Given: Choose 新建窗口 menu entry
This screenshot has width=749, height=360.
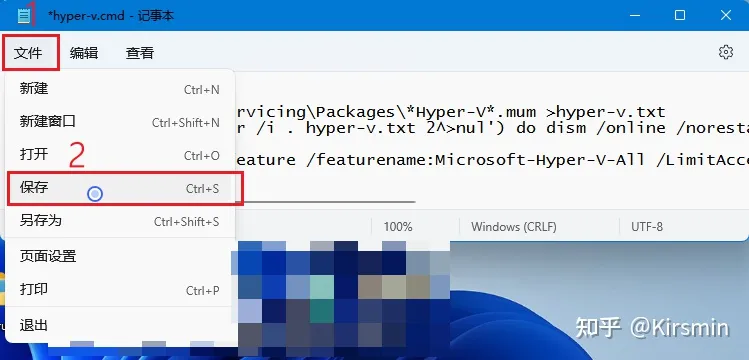Looking at the screenshot, I should click(119, 122).
